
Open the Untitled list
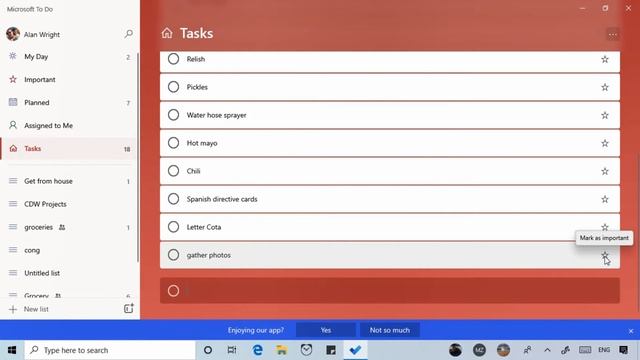point(69,273)
